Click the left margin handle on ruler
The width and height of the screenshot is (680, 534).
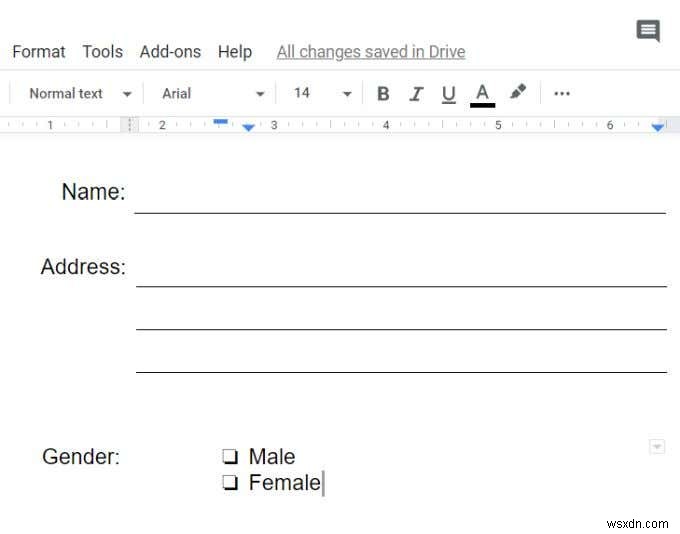coord(130,125)
